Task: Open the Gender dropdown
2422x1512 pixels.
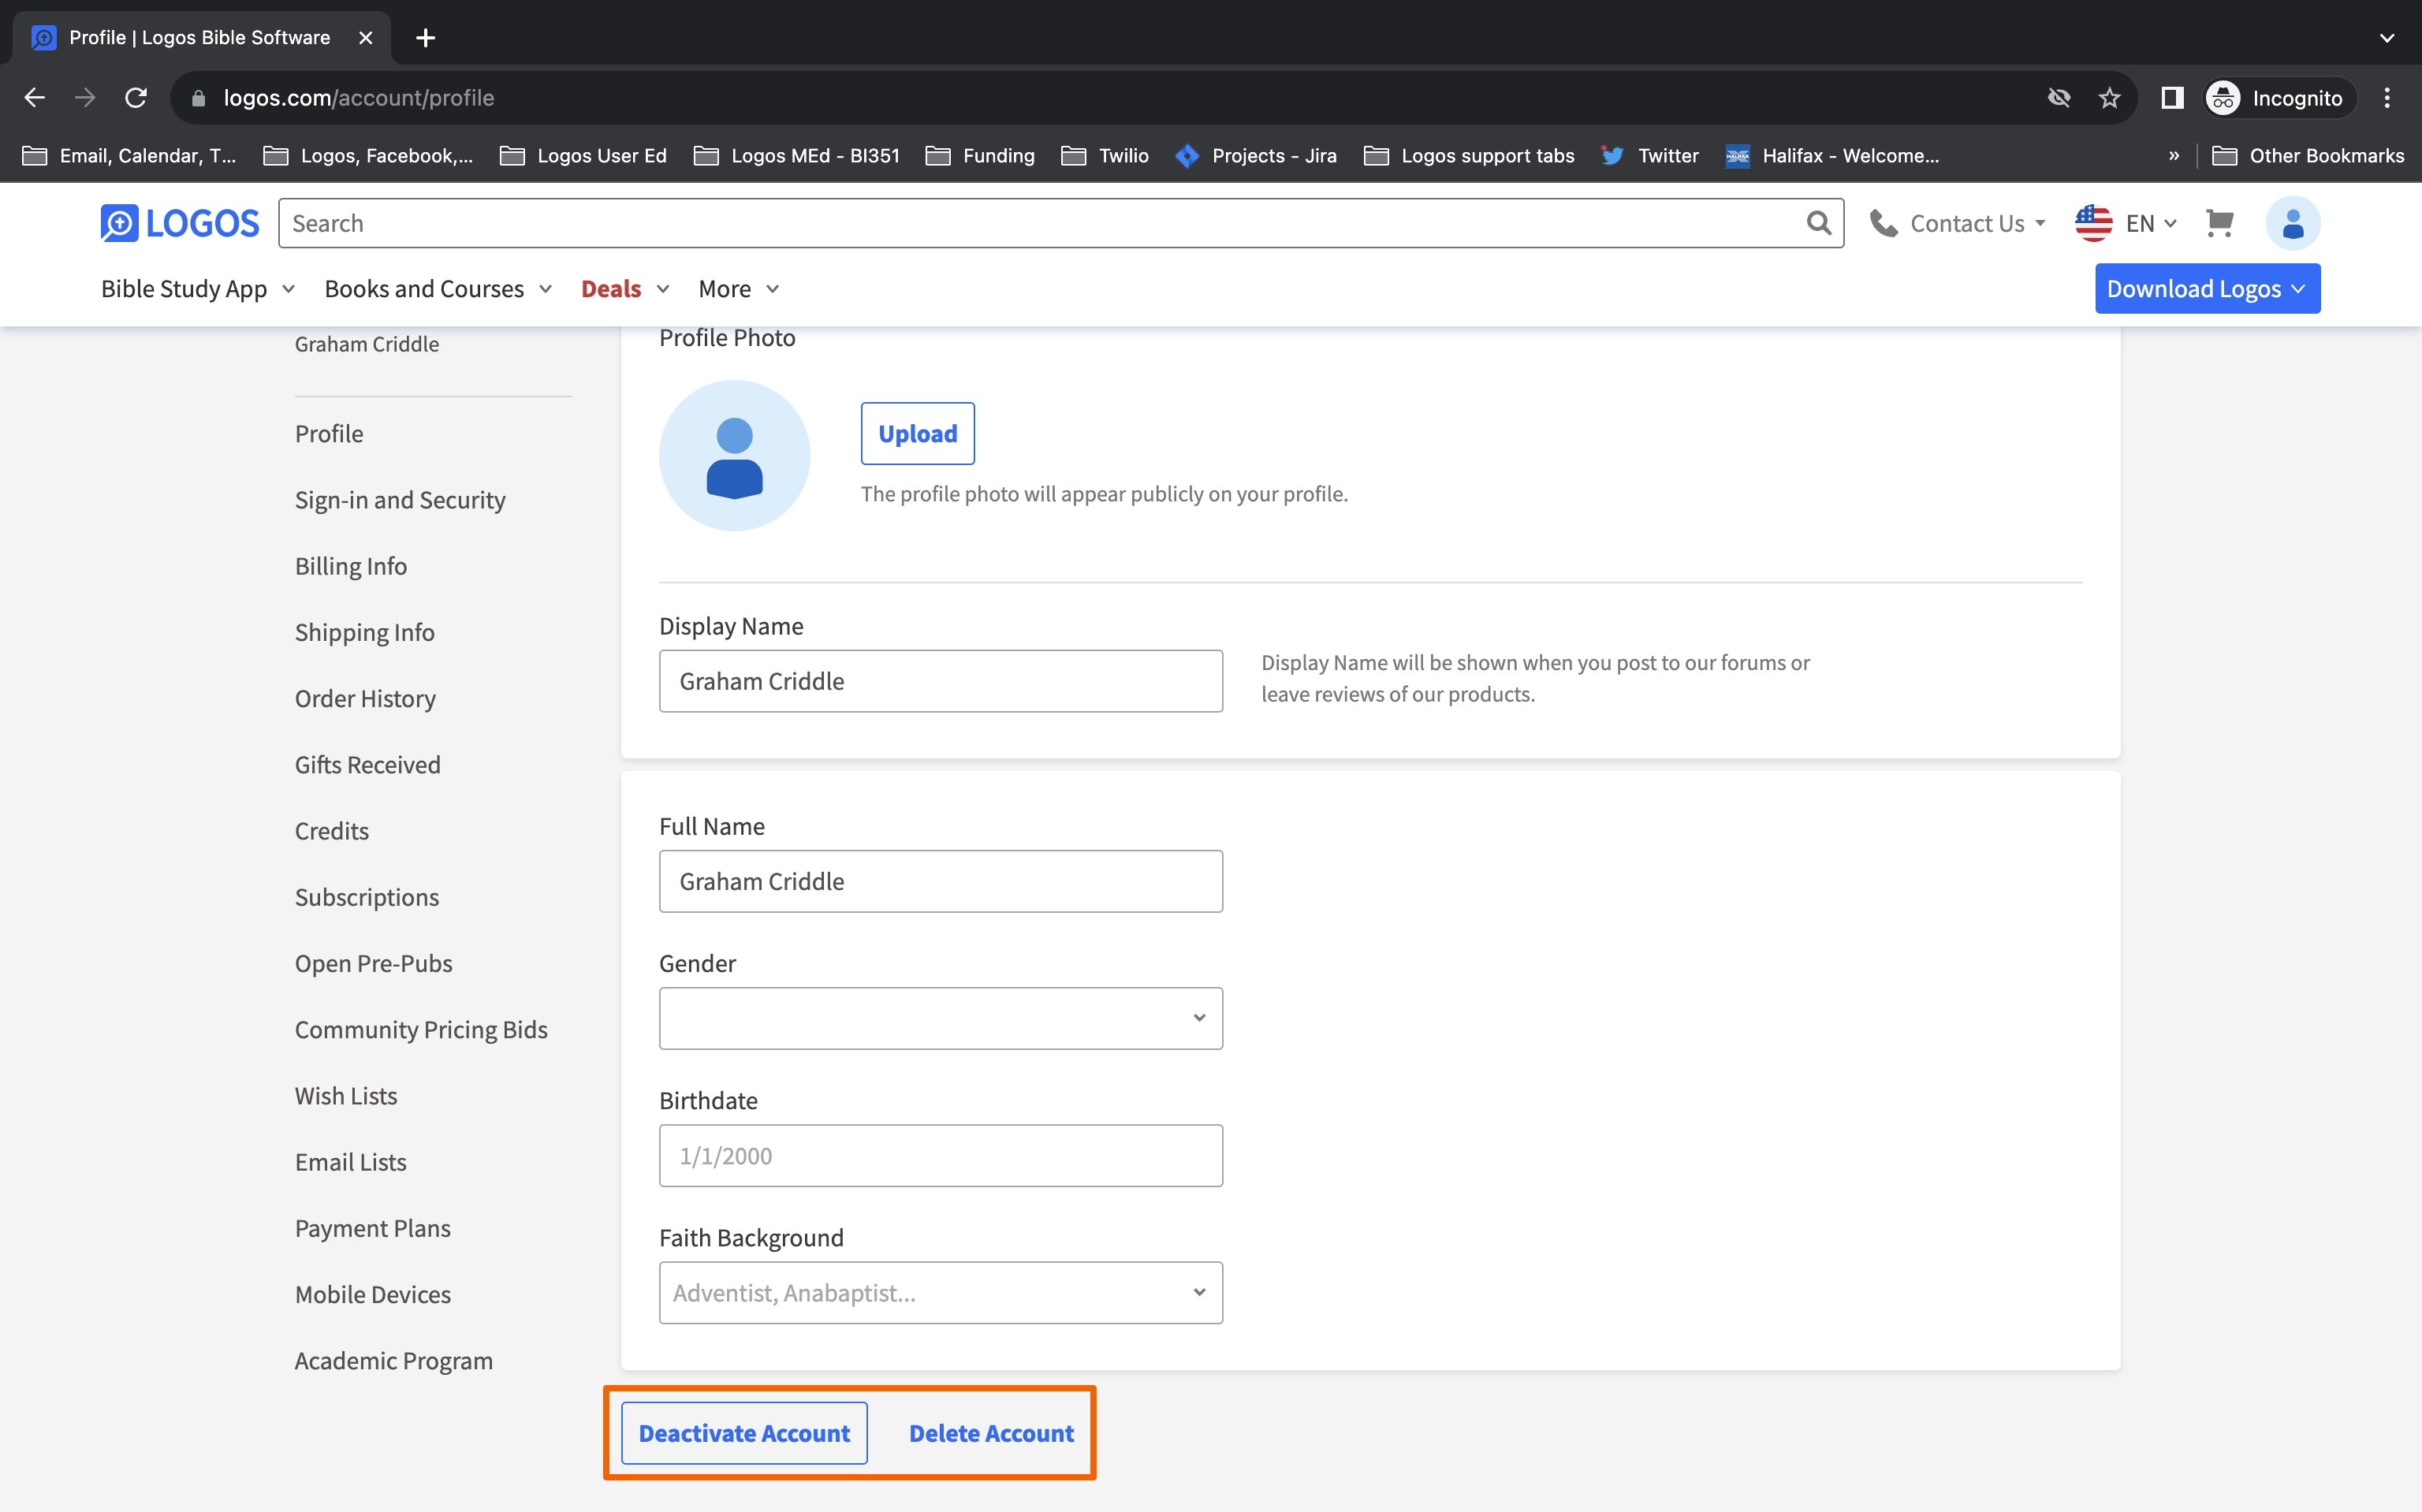Action: coord(940,1018)
